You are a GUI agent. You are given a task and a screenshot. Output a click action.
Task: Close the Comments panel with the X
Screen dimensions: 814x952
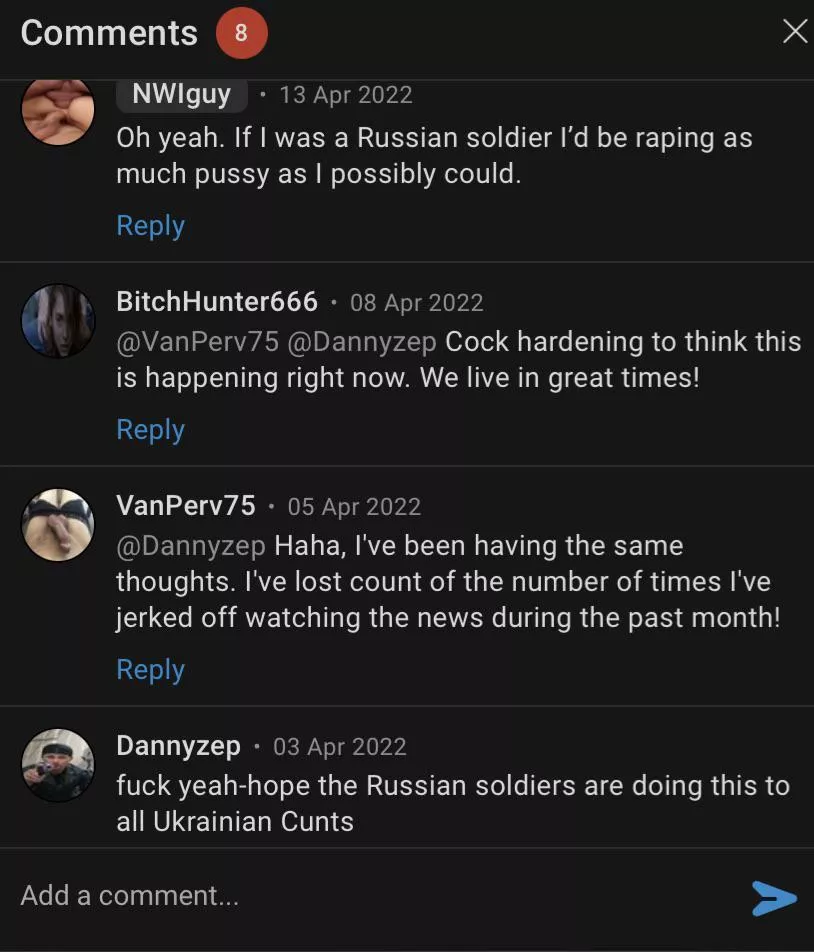(794, 31)
